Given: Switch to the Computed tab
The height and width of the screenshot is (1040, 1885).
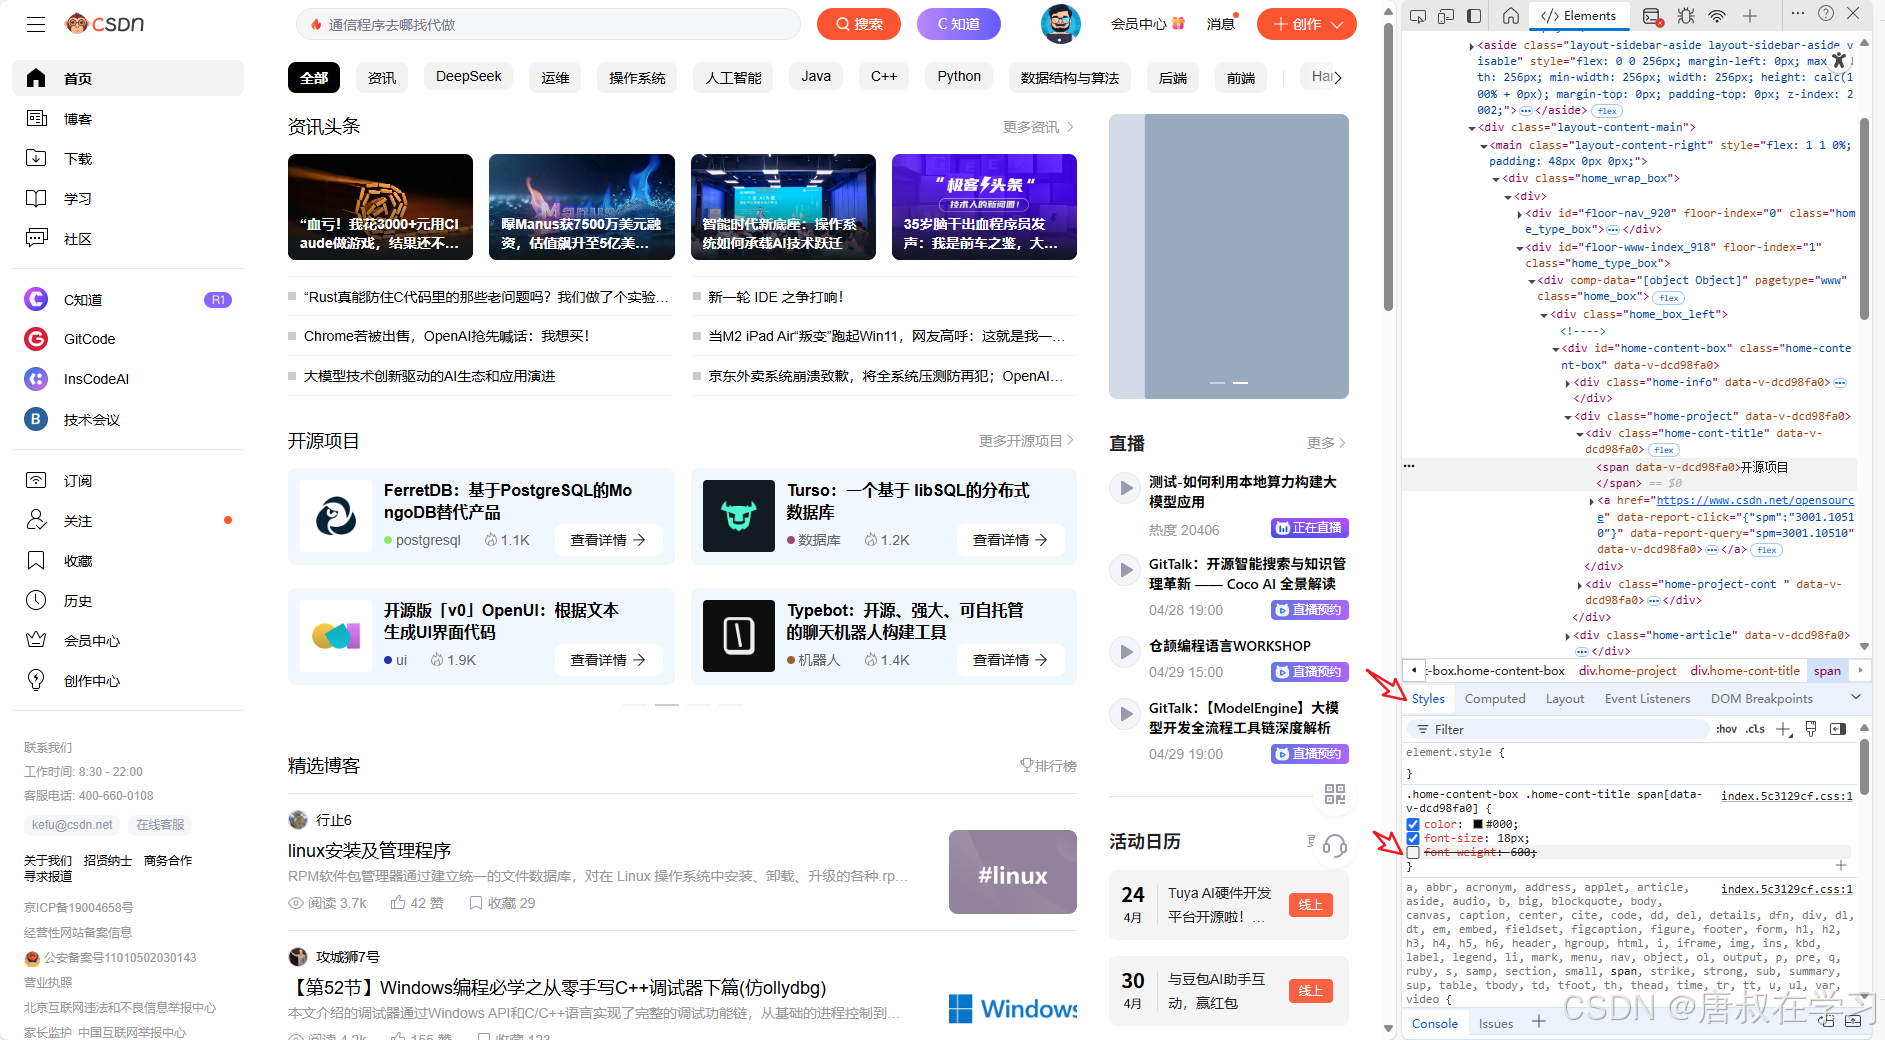Looking at the screenshot, I should point(1495,699).
